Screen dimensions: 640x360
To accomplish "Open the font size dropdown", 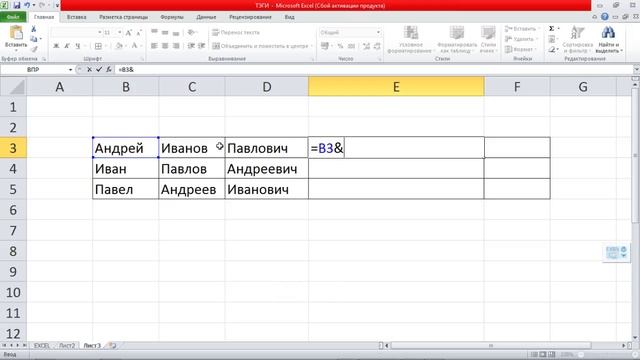I will tap(120, 33).
